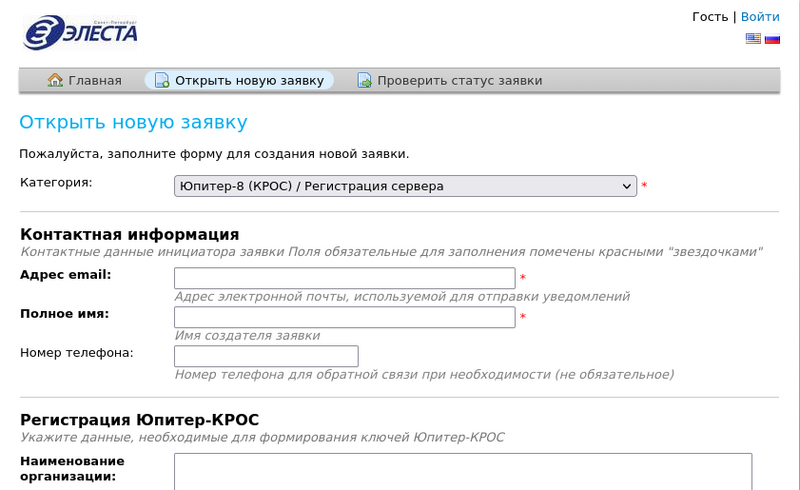Click the ticket status icon beside Проверить статус заявки
Screen dimensions: 800x490
click(364, 80)
